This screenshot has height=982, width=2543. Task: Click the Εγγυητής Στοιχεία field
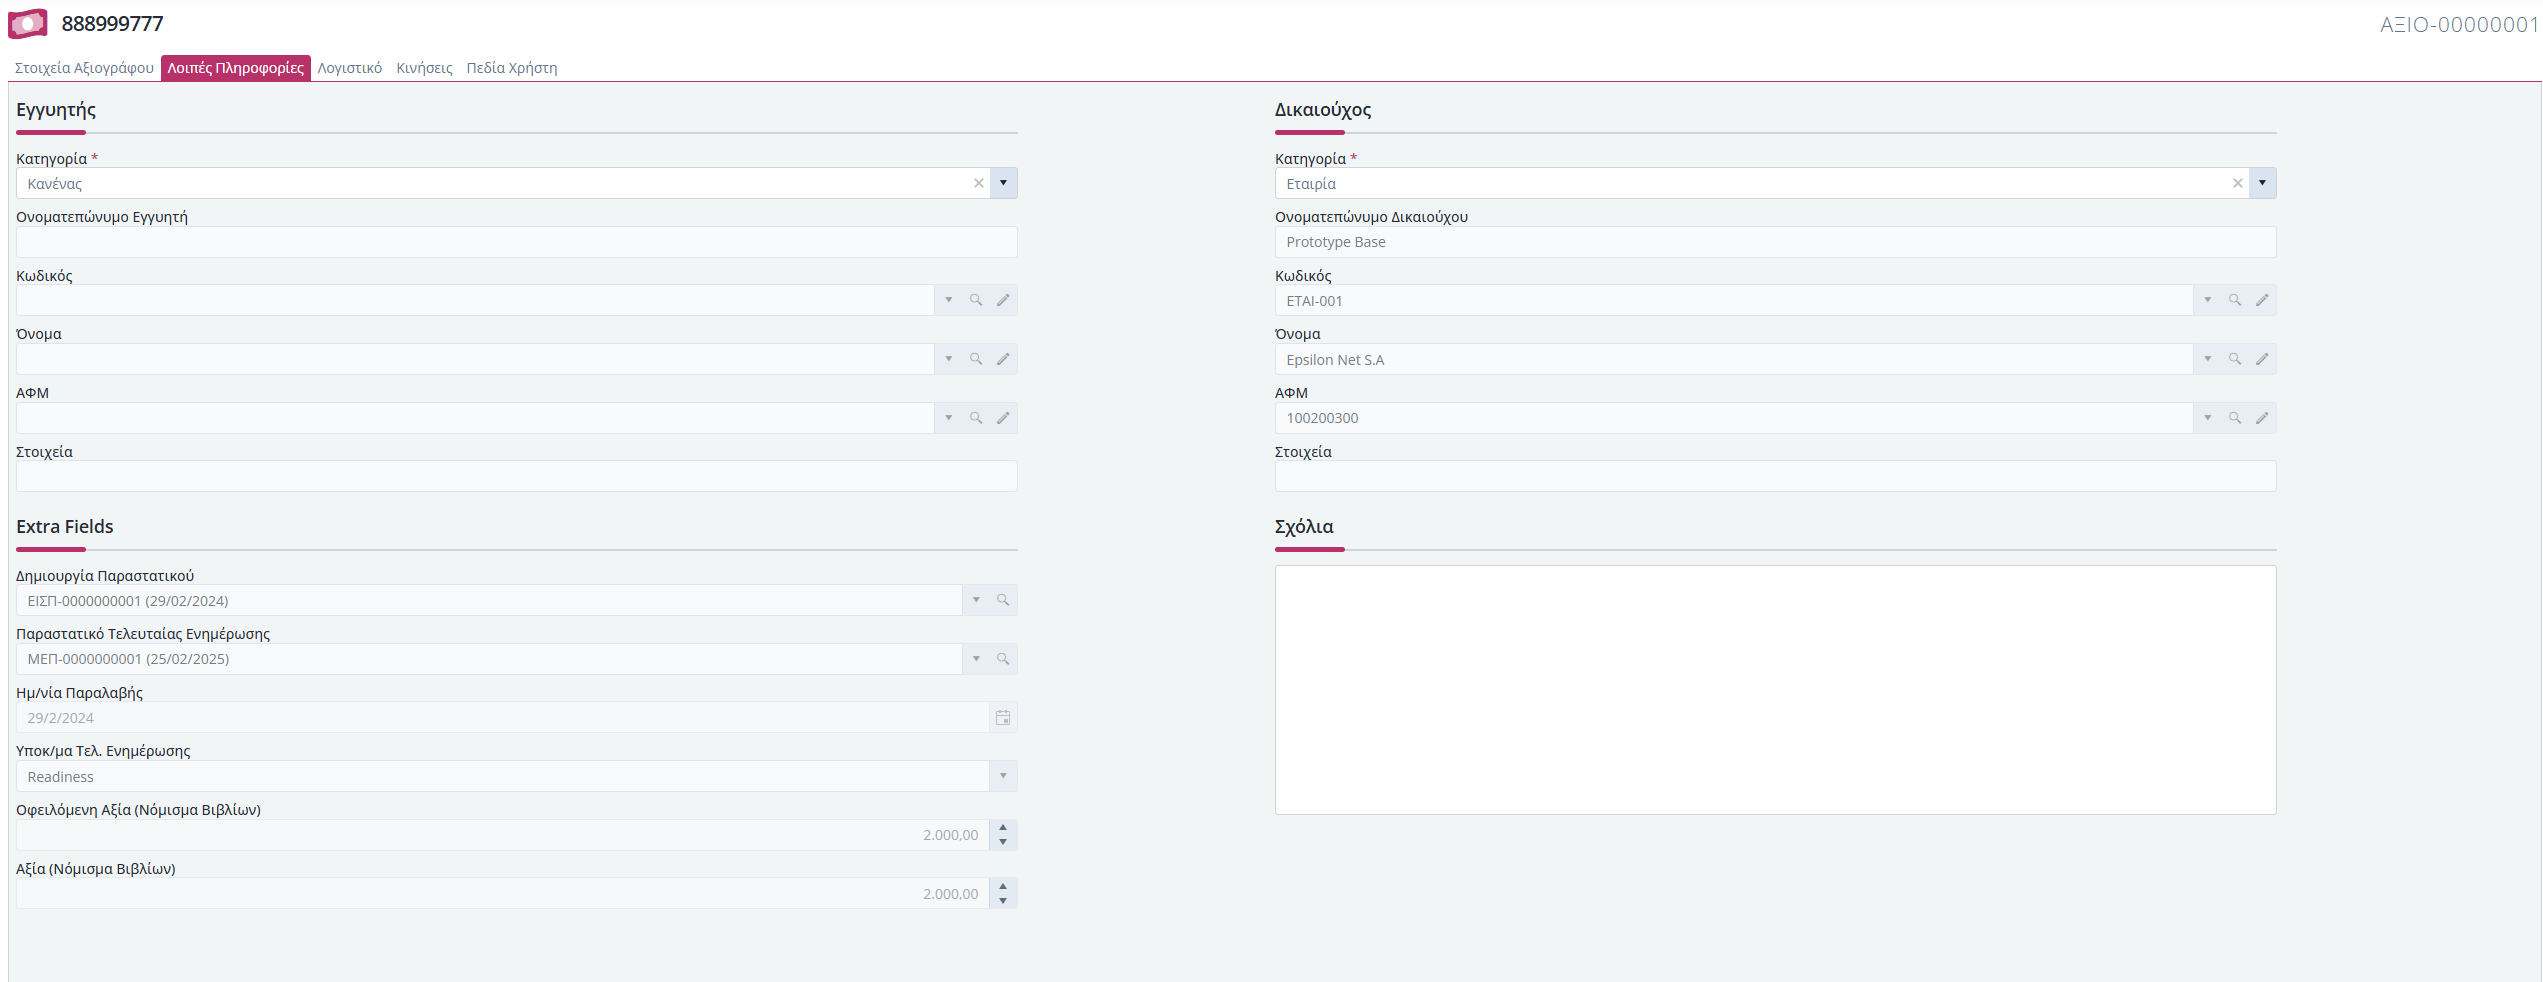[516, 476]
